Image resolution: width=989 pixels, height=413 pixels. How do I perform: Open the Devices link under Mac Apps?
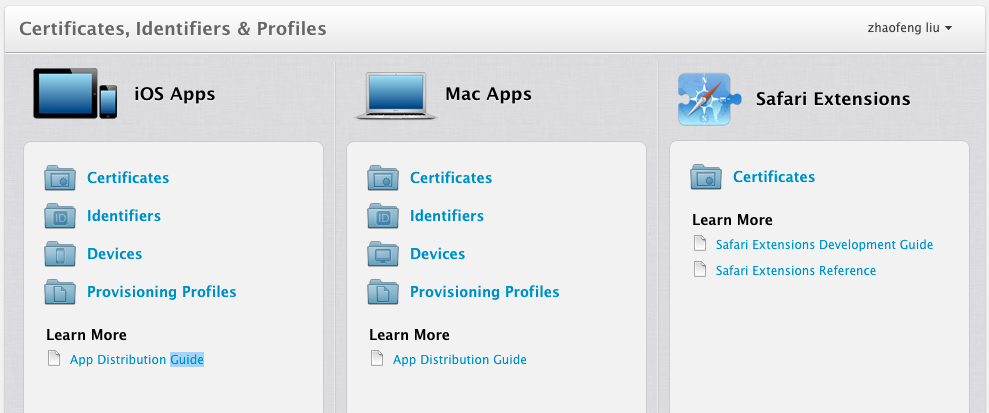pyautogui.click(x=437, y=253)
